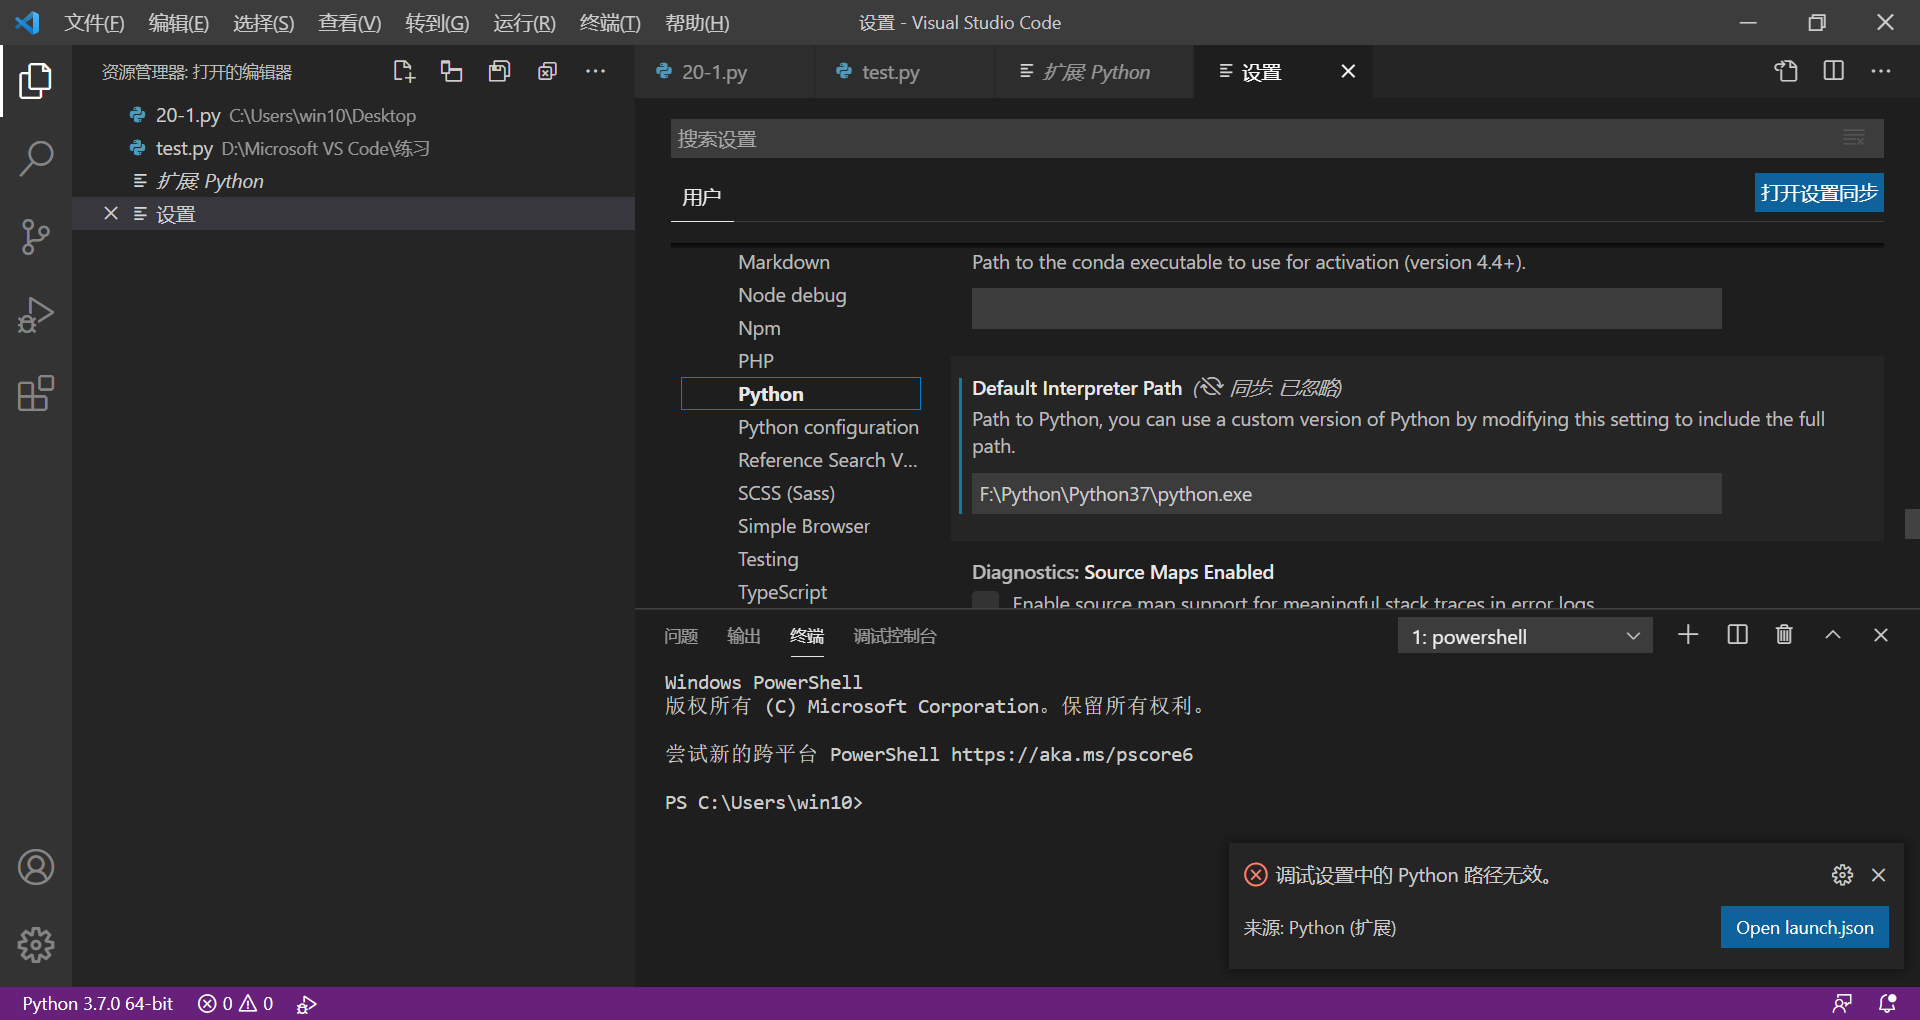
Task: Toggle Source Maps Enabled checkbox
Action: [x=985, y=600]
